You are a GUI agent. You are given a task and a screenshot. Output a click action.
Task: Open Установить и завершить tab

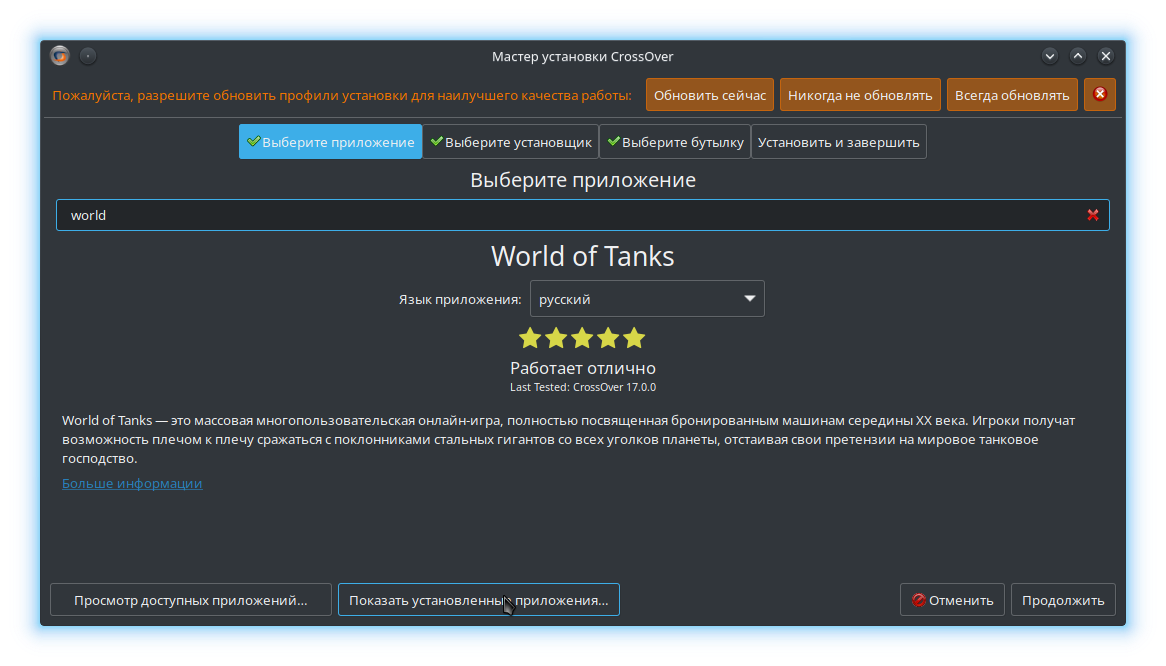click(x=838, y=142)
